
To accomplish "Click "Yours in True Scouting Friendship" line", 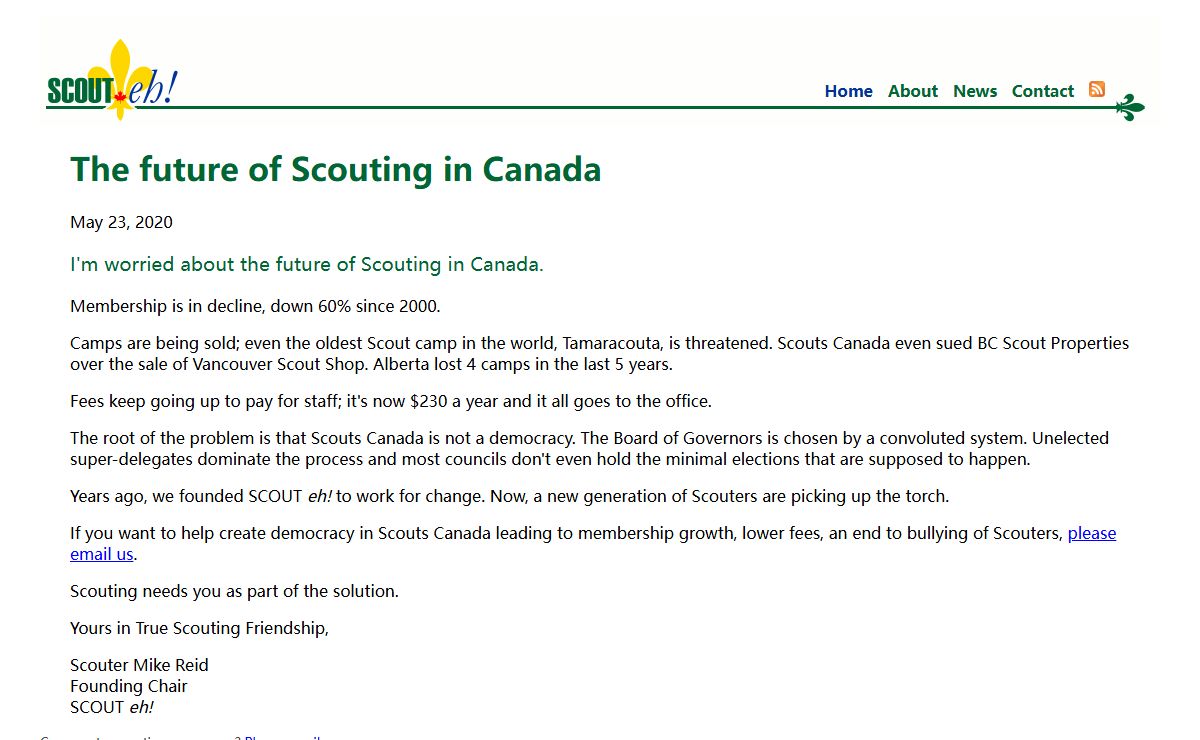I will click(199, 628).
